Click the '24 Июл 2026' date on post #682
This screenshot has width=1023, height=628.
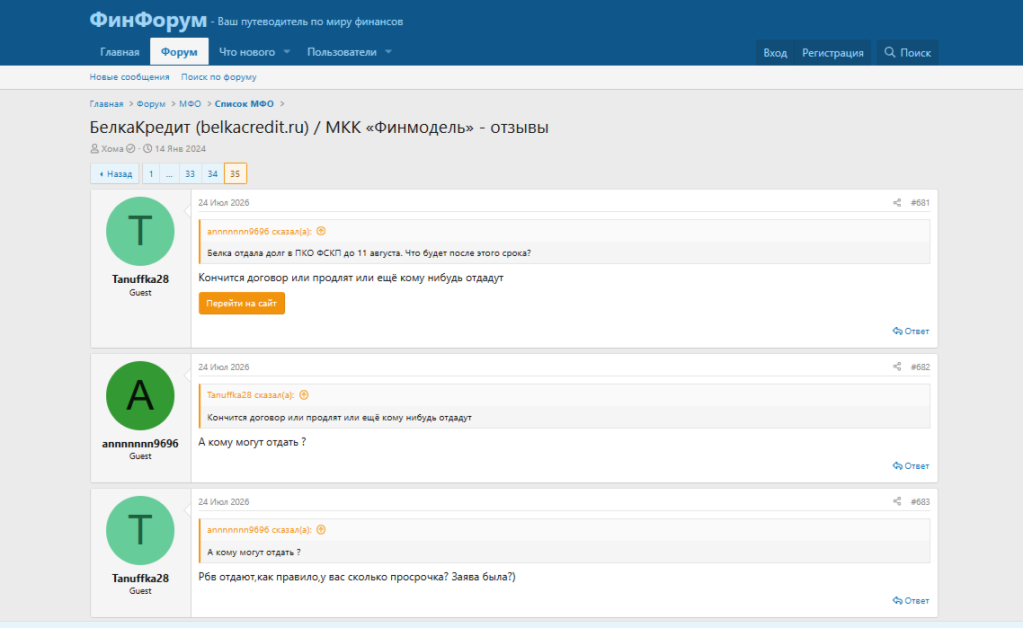[224, 367]
